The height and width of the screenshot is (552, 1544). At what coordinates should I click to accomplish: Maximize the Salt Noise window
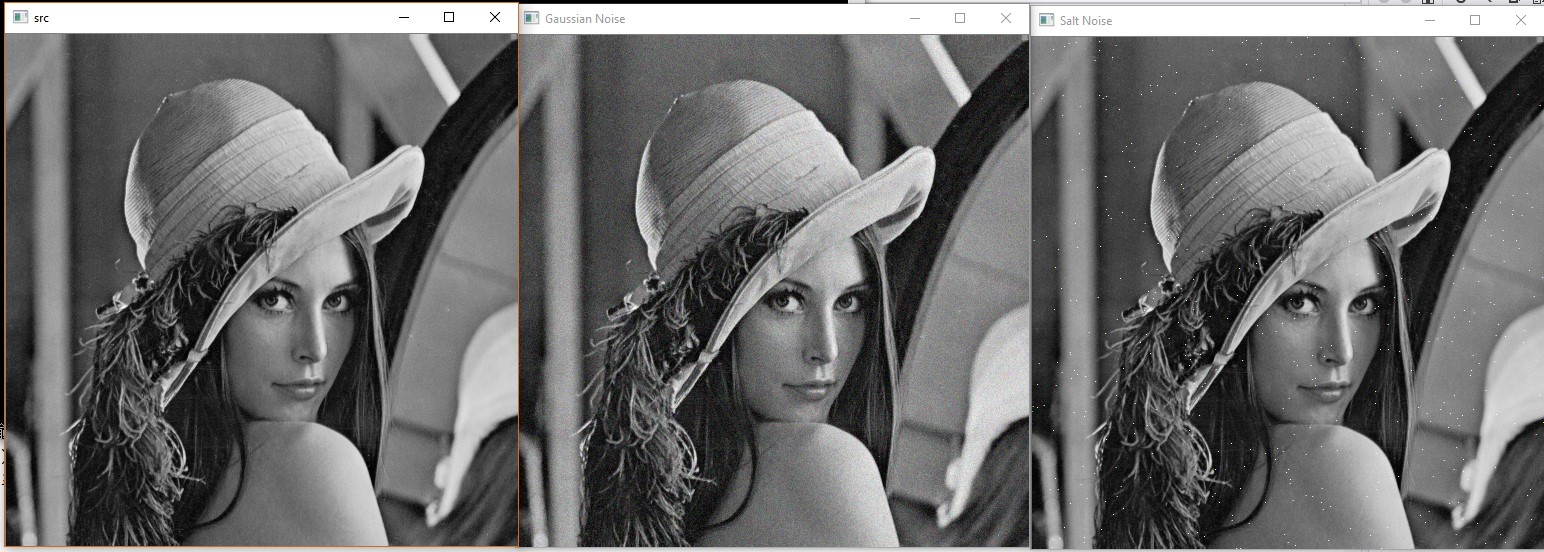point(1475,20)
